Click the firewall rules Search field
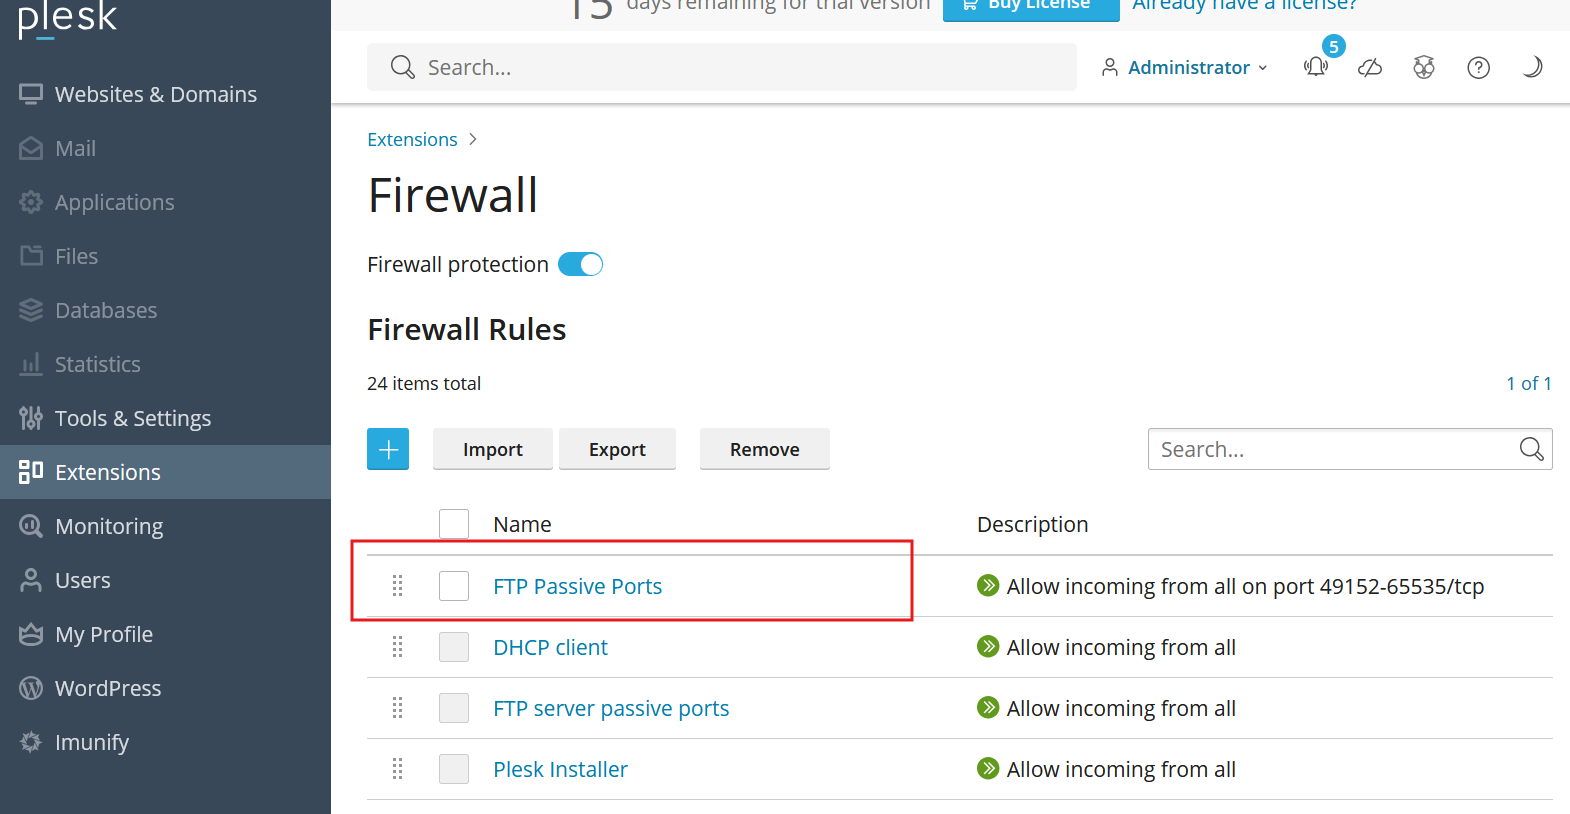The width and height of the screenshot is (1570, 814). 1350,449
